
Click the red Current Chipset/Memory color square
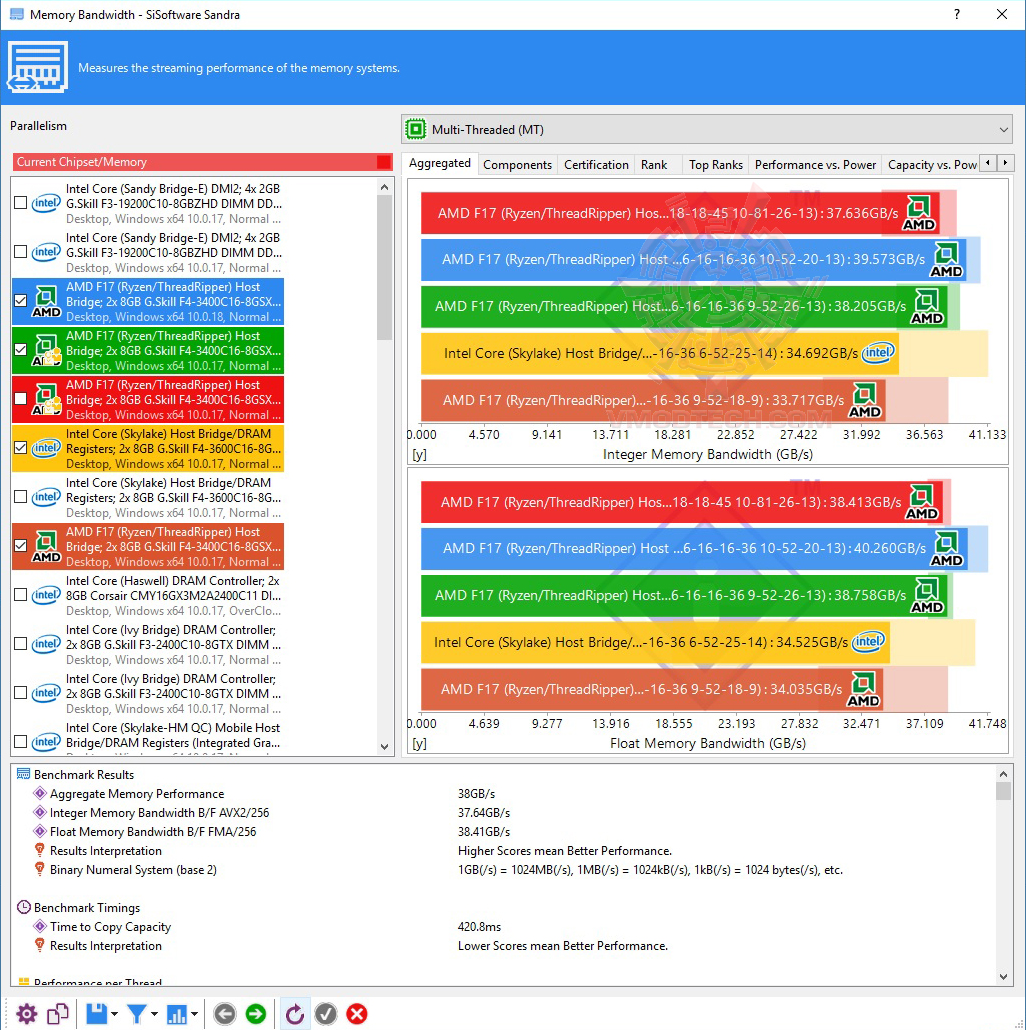pos(384,162)
